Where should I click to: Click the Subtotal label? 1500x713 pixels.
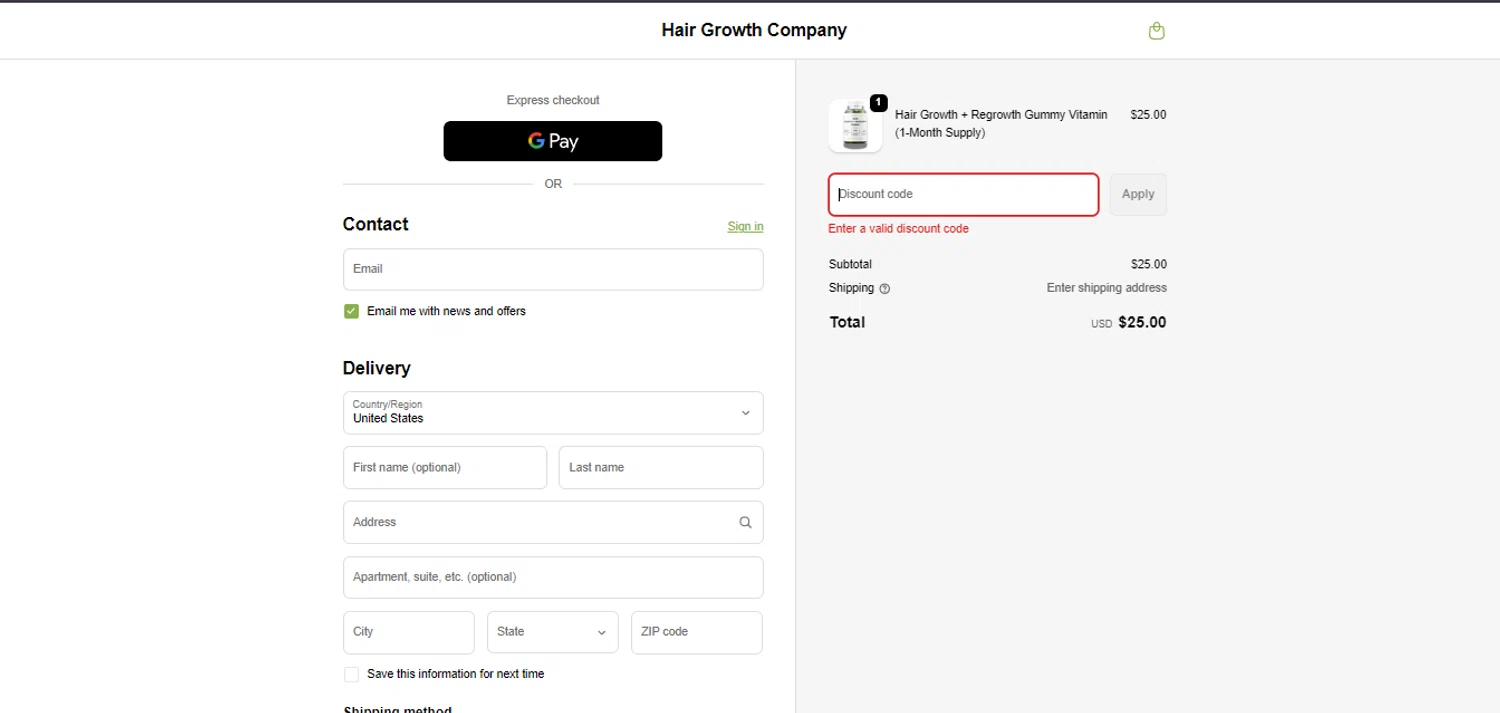tap(850, 265)
